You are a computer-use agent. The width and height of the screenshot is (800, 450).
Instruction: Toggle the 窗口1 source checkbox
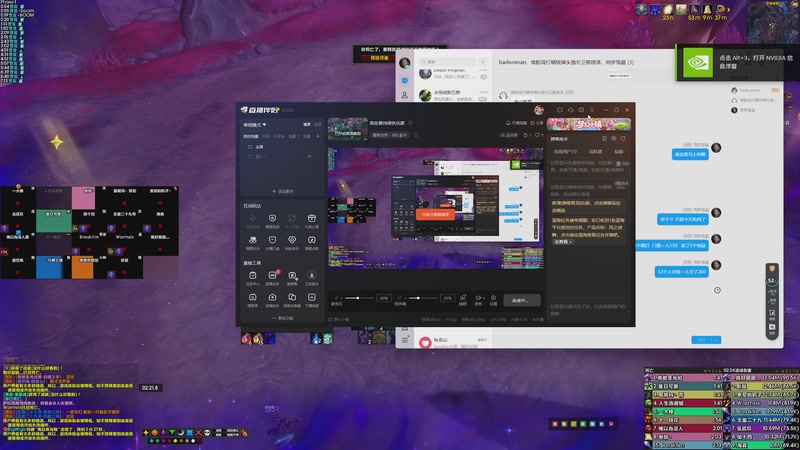click(x=250, y=157)
